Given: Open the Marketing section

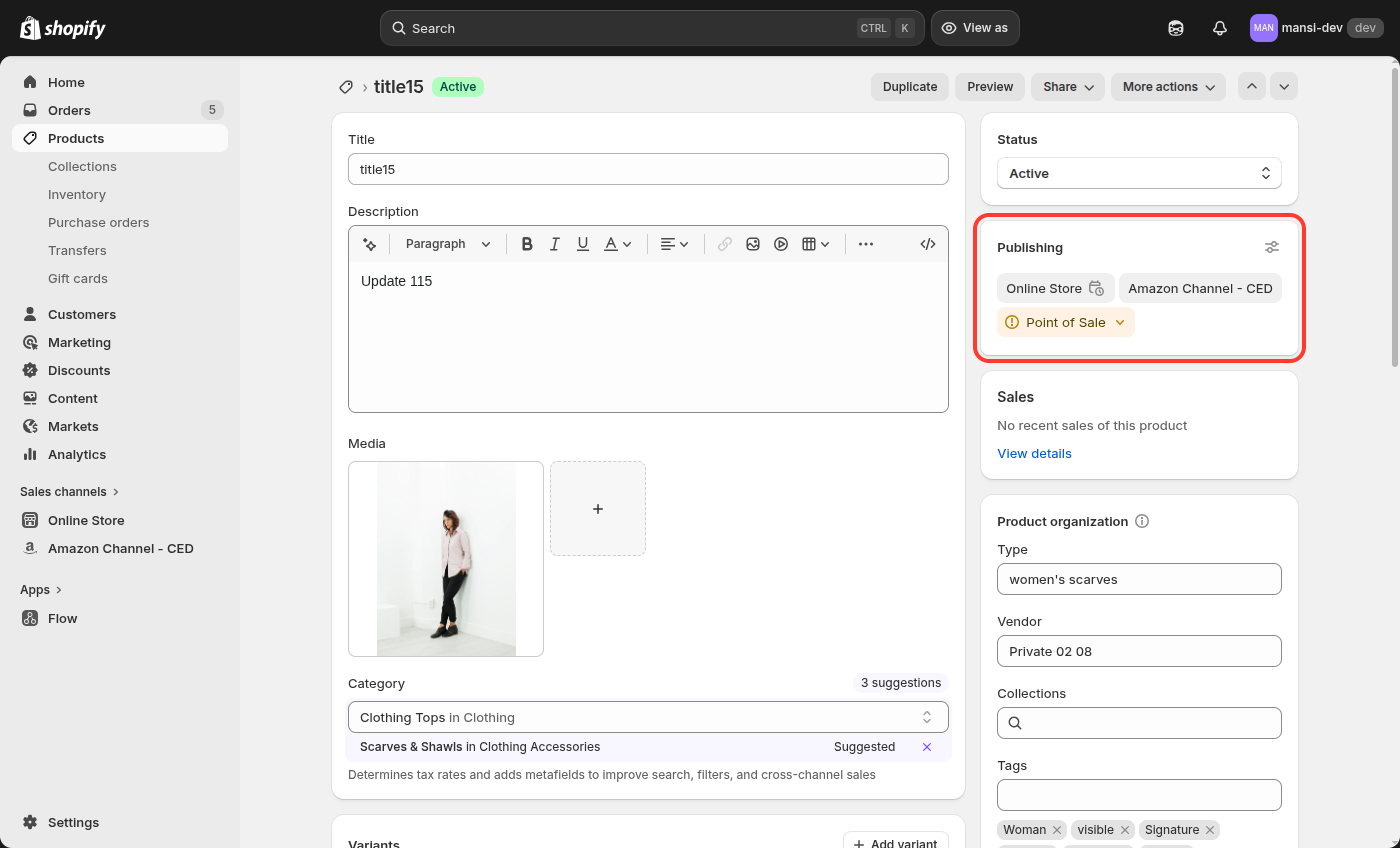Looking at the screenshot, I should 120,342.
